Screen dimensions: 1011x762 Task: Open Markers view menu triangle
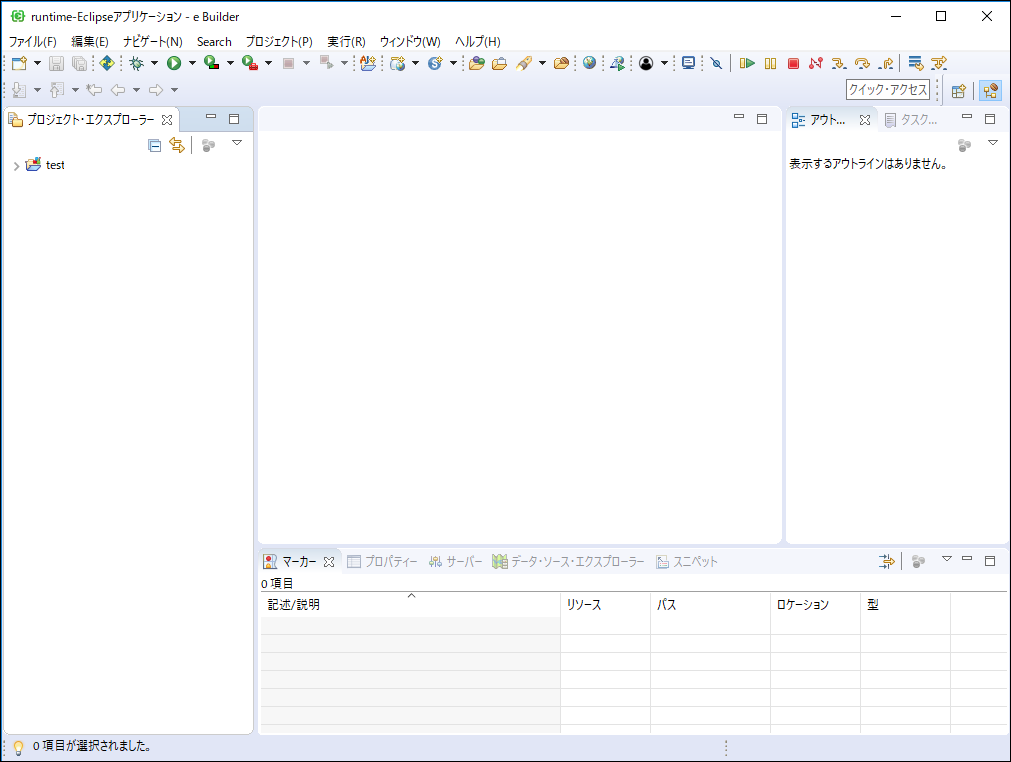[947, 559]
